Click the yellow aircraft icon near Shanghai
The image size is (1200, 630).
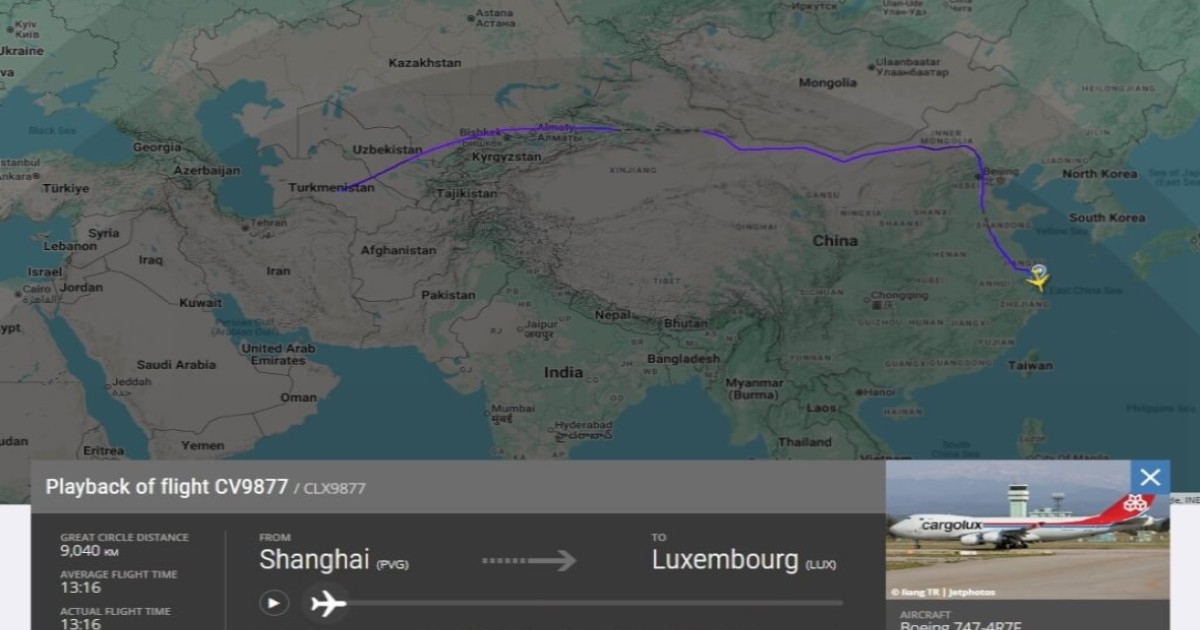click(1037, 281)
